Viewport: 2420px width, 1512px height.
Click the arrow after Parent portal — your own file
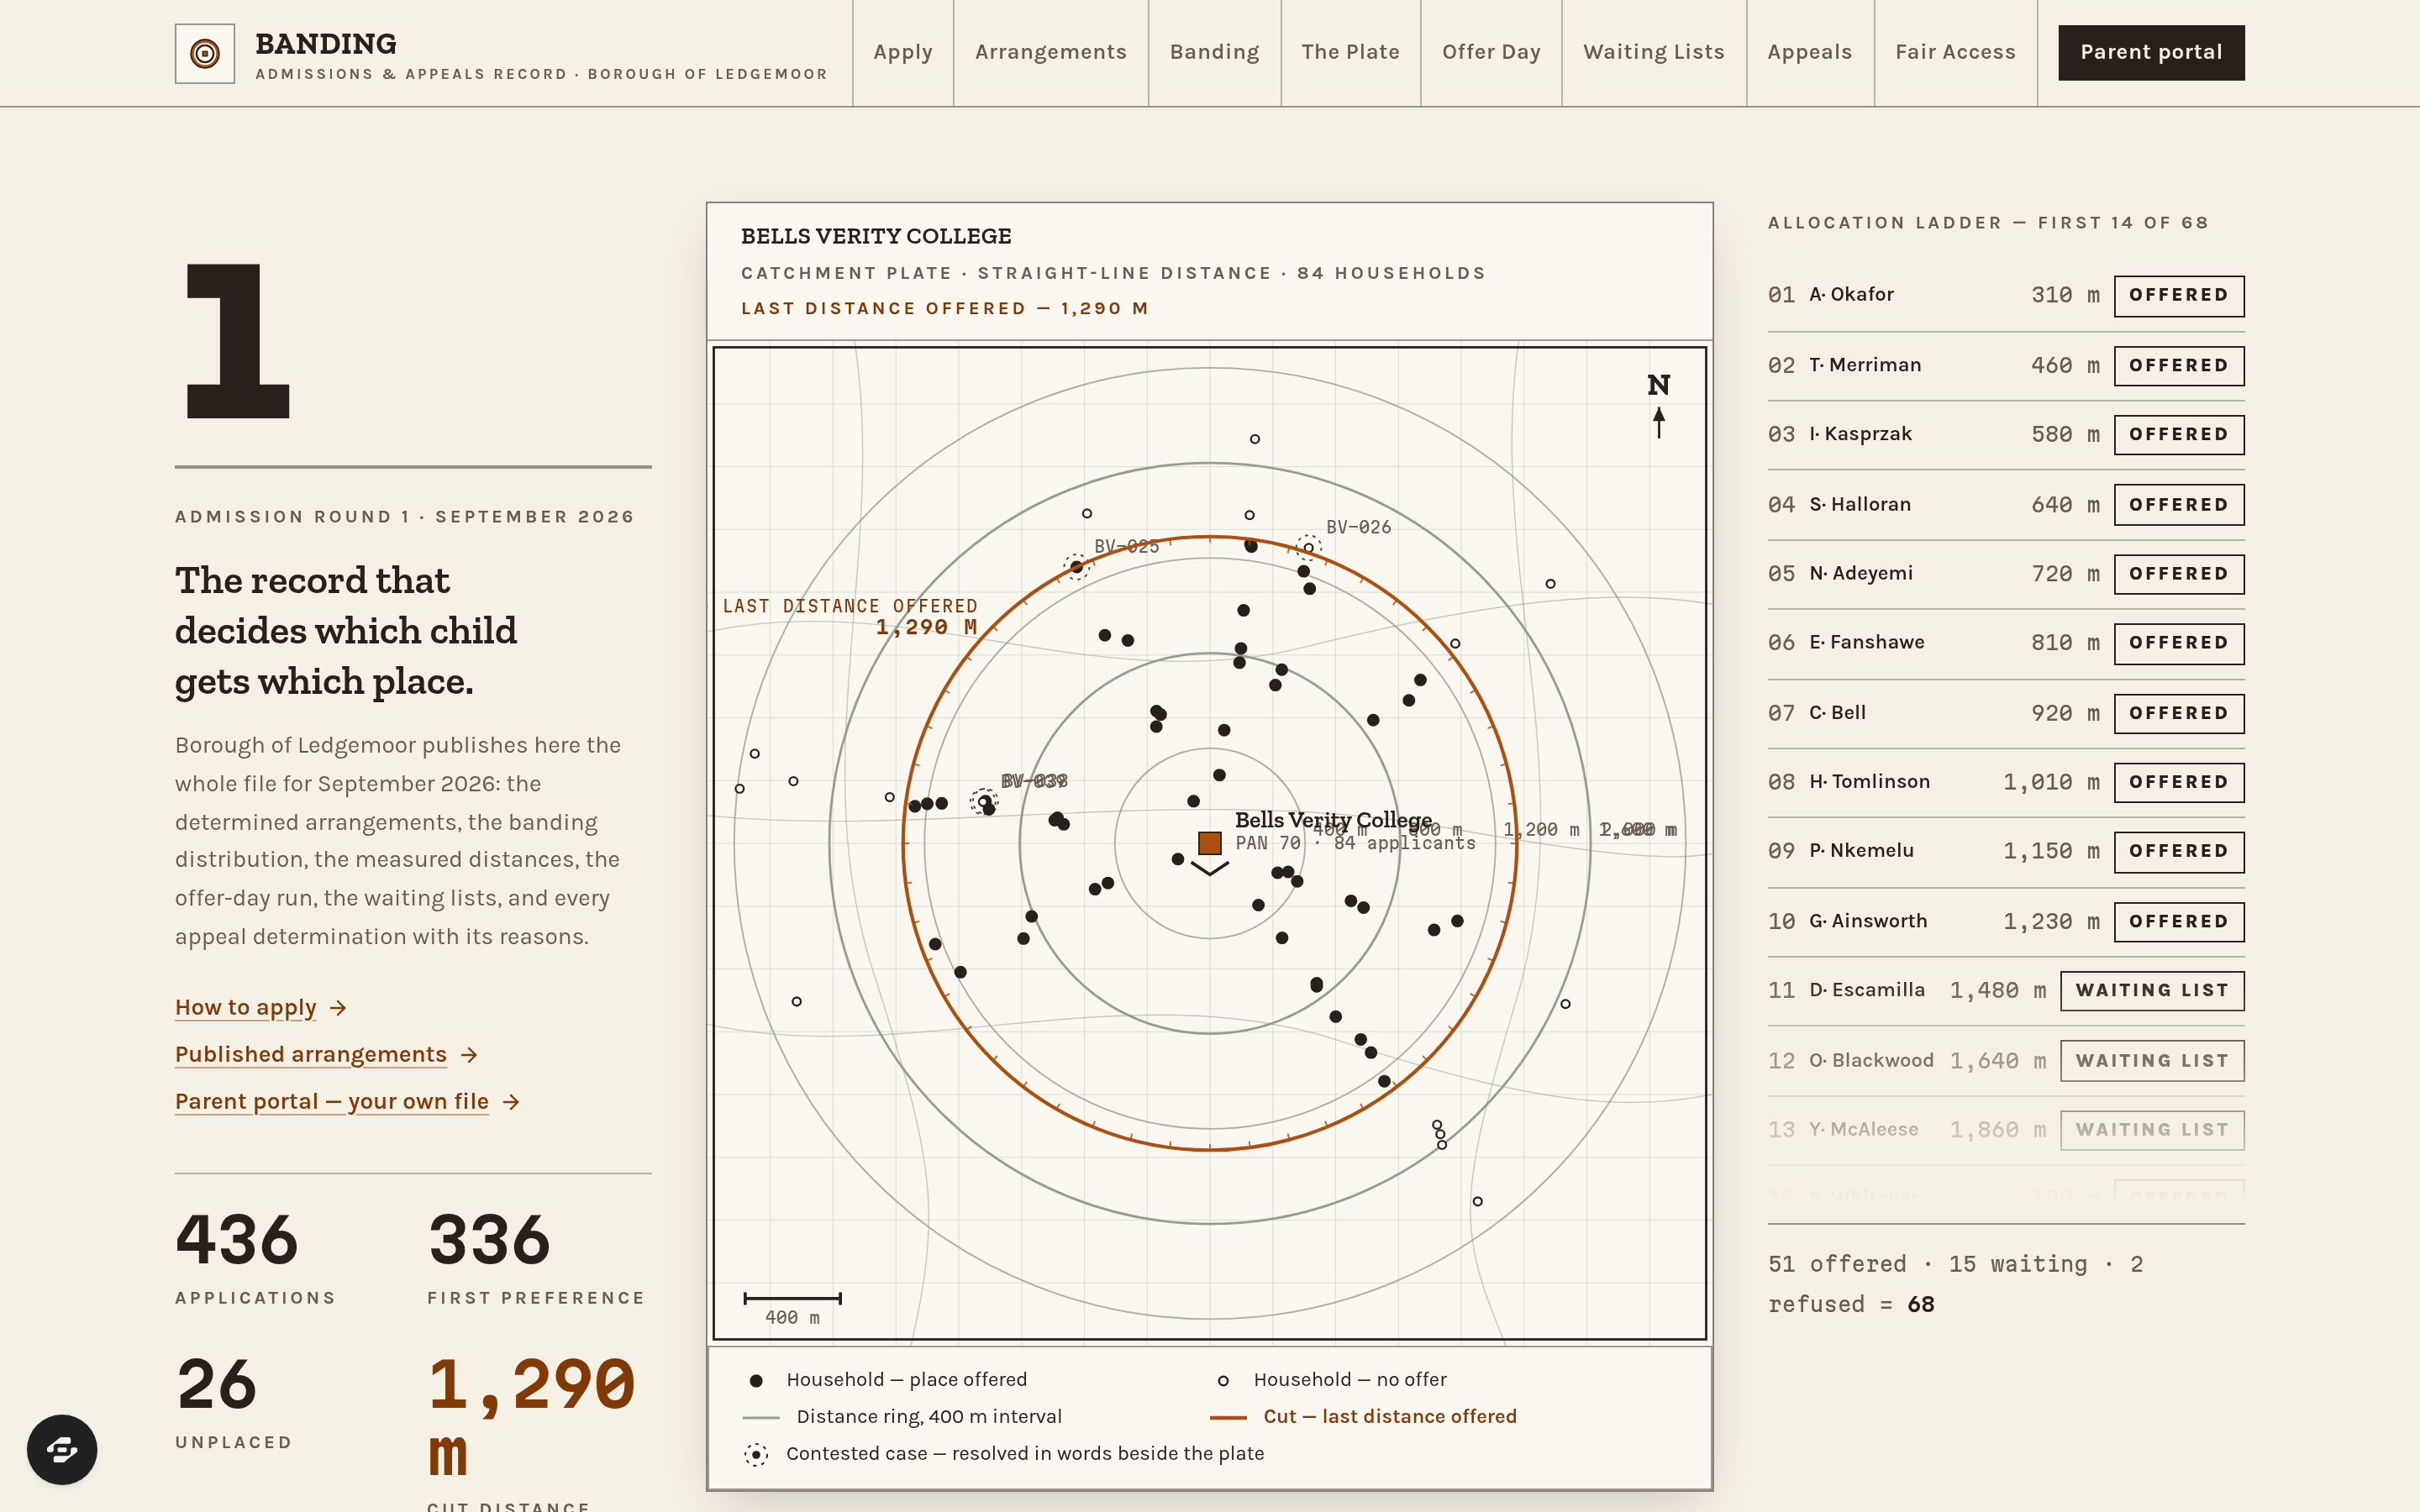pyautogui.click(x=511, y=1102)
